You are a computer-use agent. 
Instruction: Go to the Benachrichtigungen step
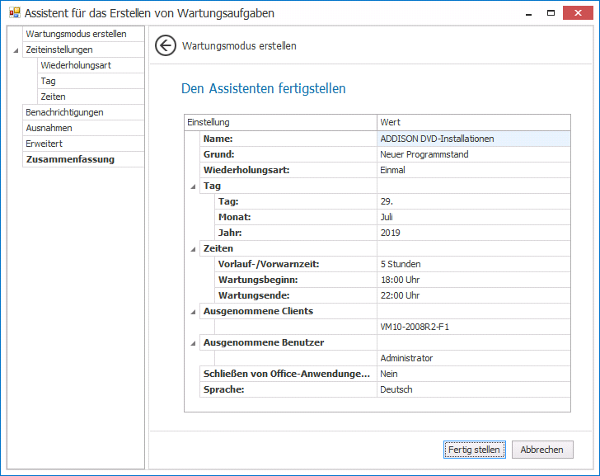point(83,112)
